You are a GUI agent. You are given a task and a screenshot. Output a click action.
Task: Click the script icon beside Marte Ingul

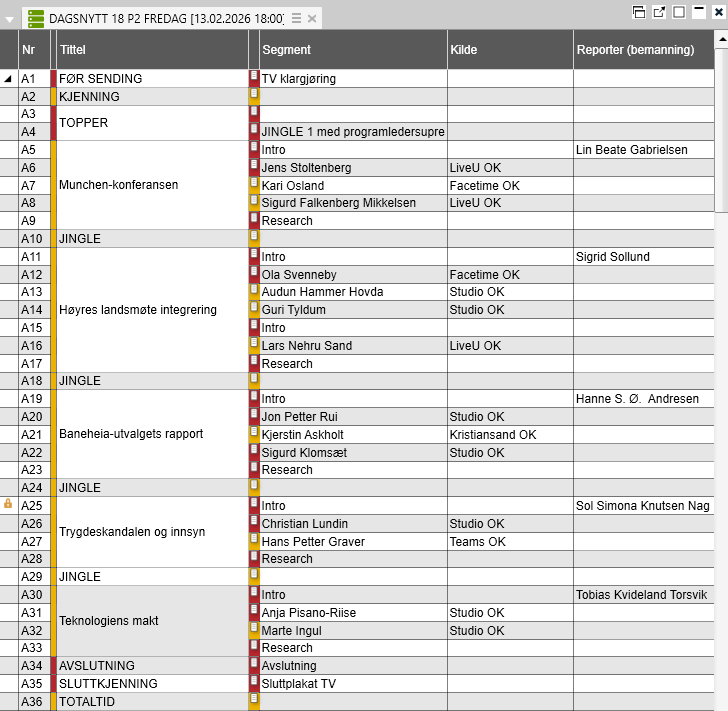coord(254,630)
